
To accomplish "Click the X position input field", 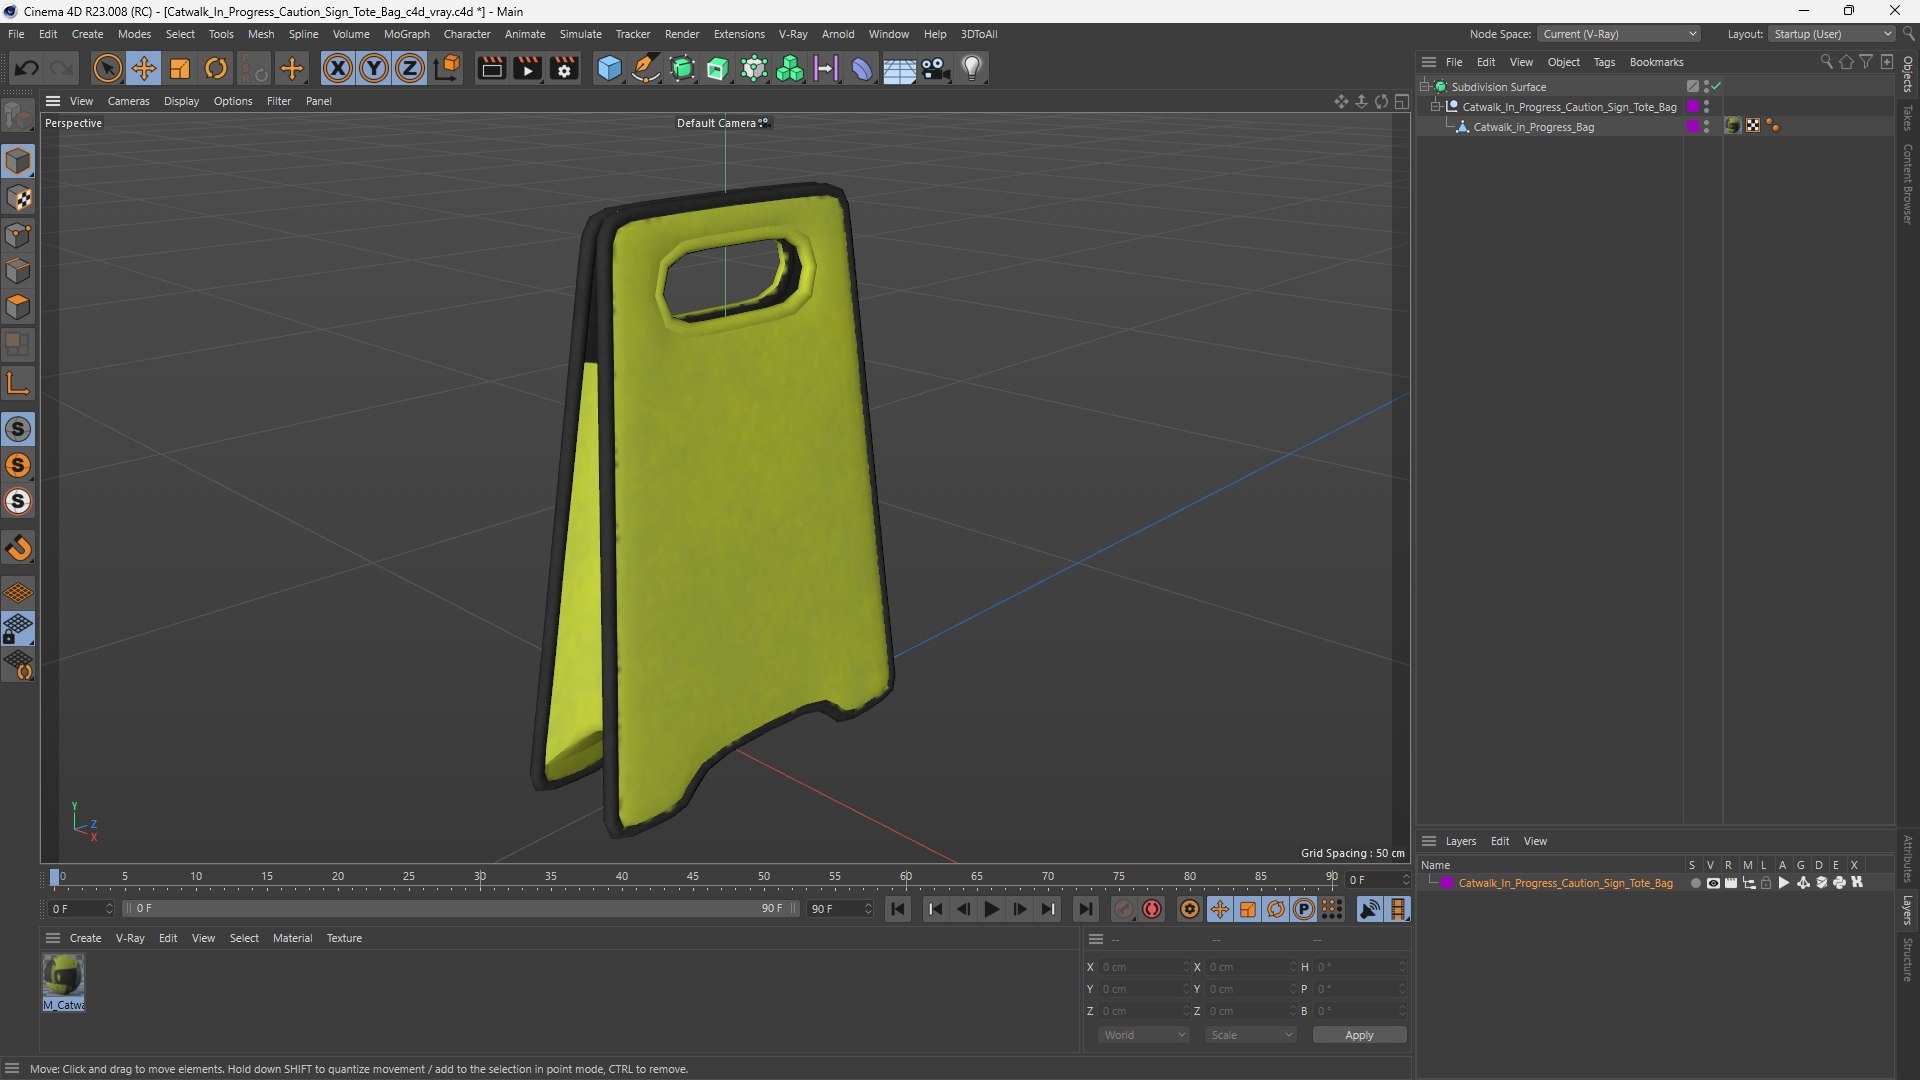I will tap(1144, 967).
